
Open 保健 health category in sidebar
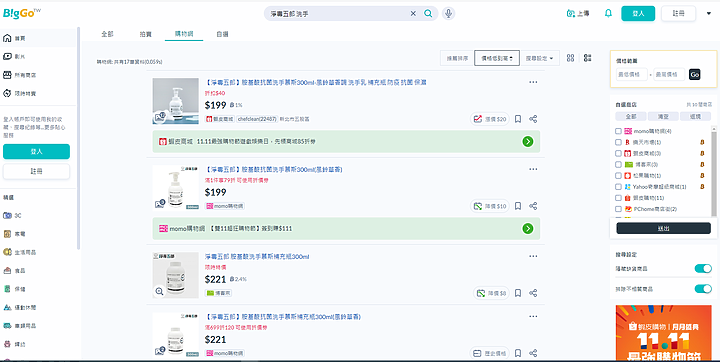coord(14,289)
